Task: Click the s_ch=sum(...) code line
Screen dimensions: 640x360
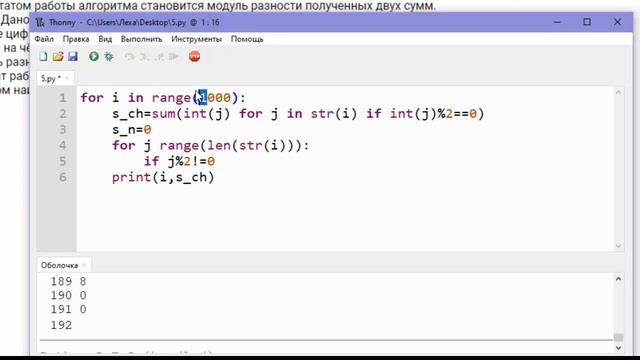Action: click(x=298, y=113)
